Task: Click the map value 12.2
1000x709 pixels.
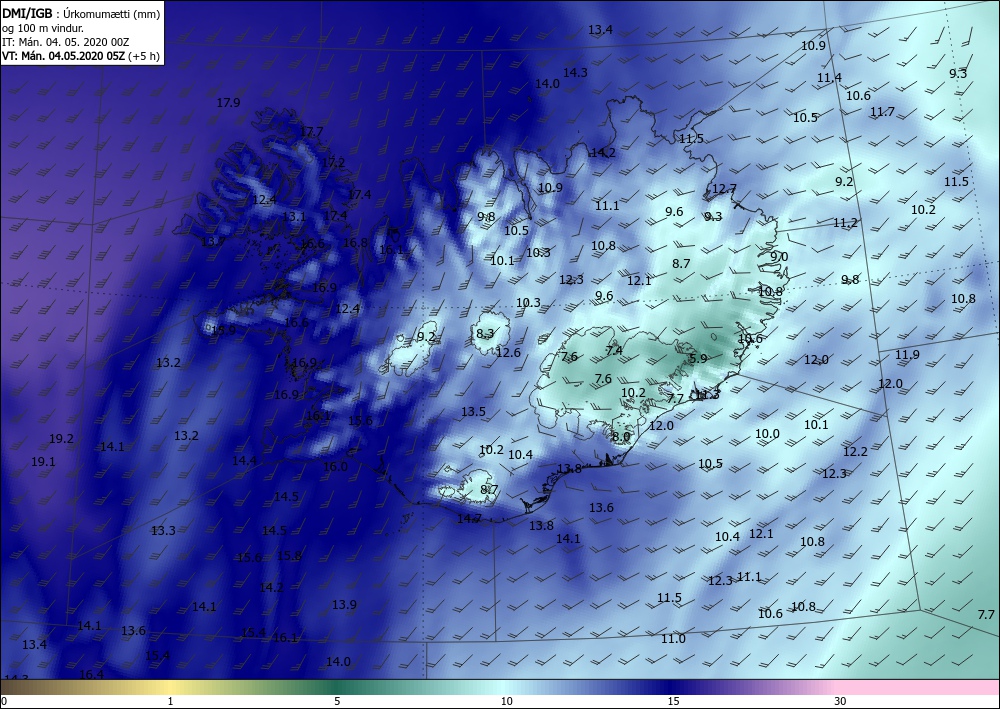Action: pyautogui.click(x=856, y=451)
